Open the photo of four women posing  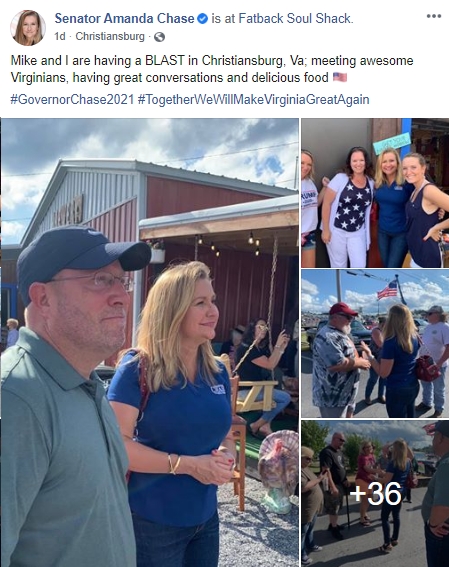375,193
